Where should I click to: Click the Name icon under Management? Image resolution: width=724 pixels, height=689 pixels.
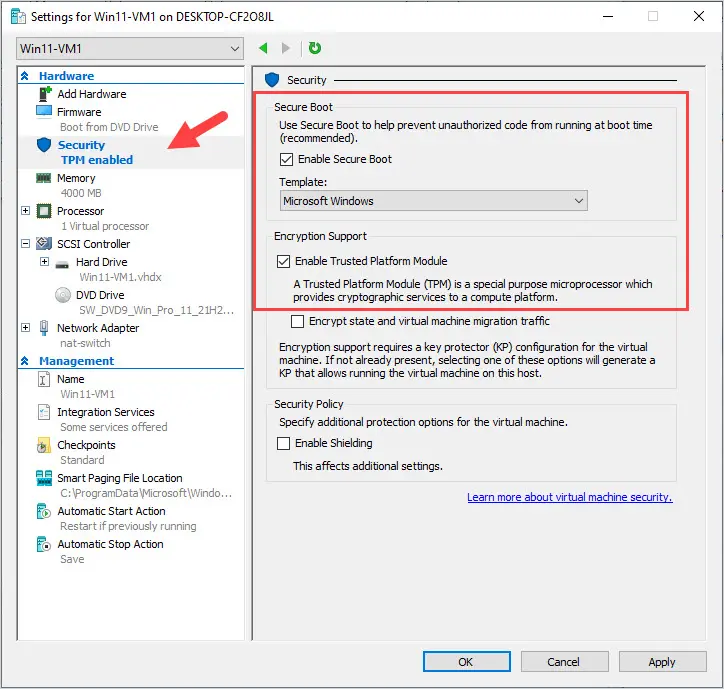[x=43, y=379]
